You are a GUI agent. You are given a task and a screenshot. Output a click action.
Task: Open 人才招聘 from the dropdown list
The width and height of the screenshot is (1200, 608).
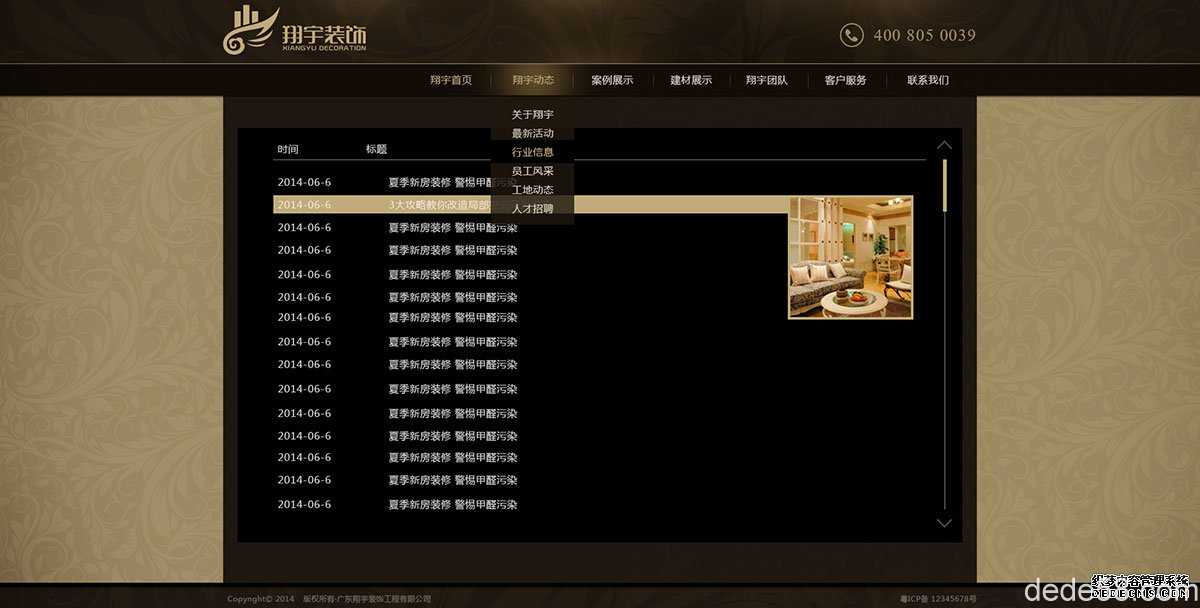tap(533, 209)
